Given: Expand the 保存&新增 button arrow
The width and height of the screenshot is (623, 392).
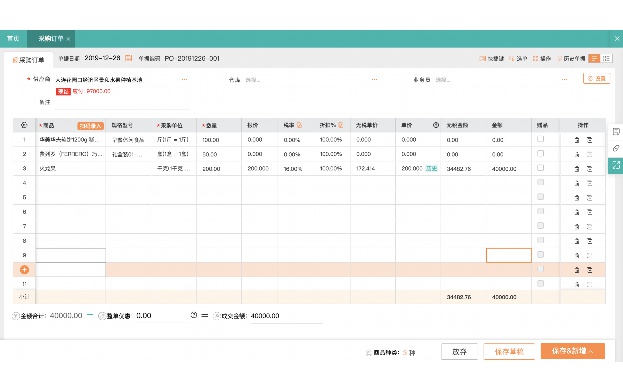Looking at the screenshot, I should point(591,351).
